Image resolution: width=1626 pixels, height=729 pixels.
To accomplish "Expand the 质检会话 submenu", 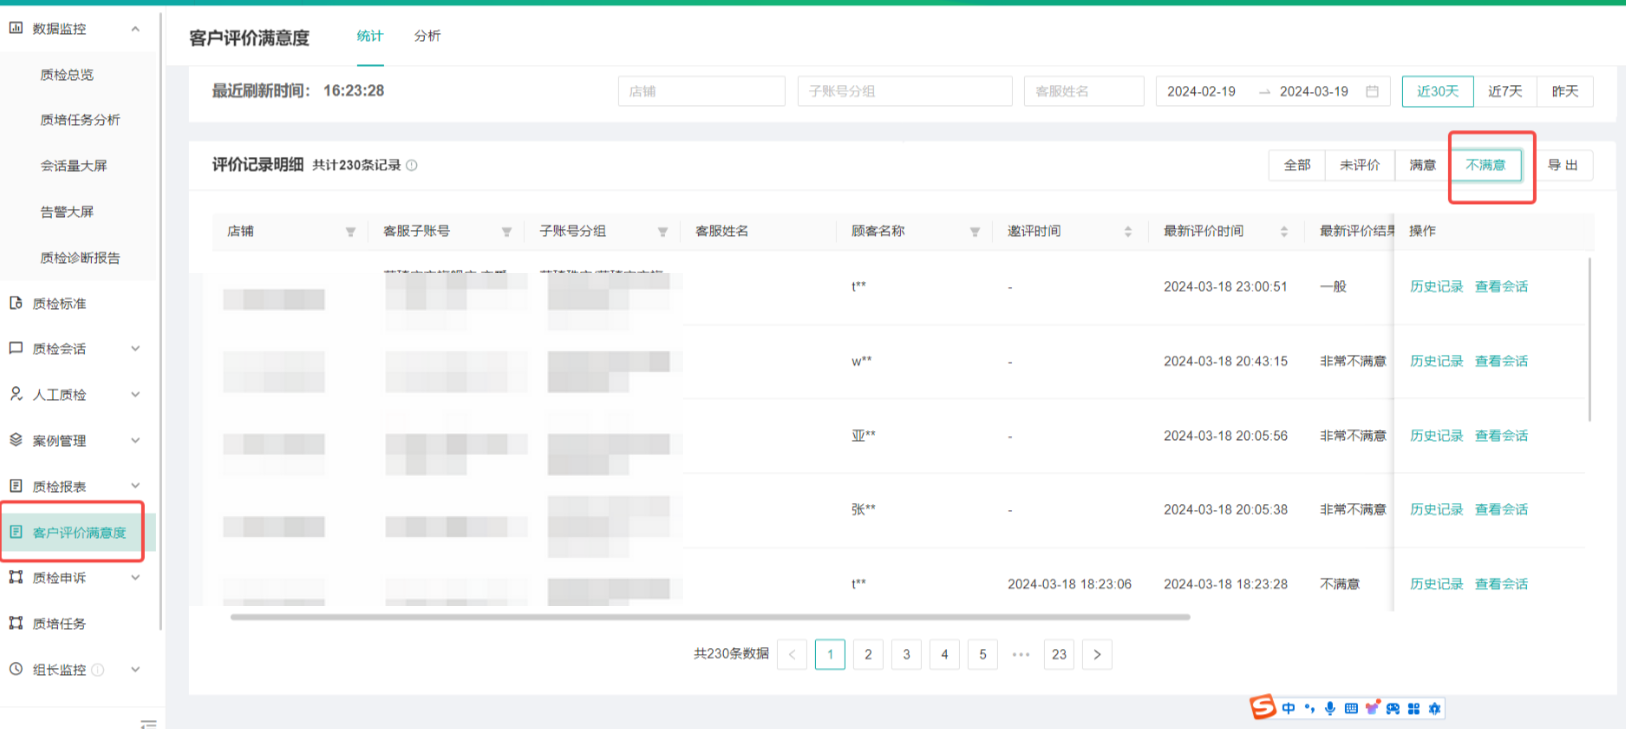I will click(x=135, y=349).
